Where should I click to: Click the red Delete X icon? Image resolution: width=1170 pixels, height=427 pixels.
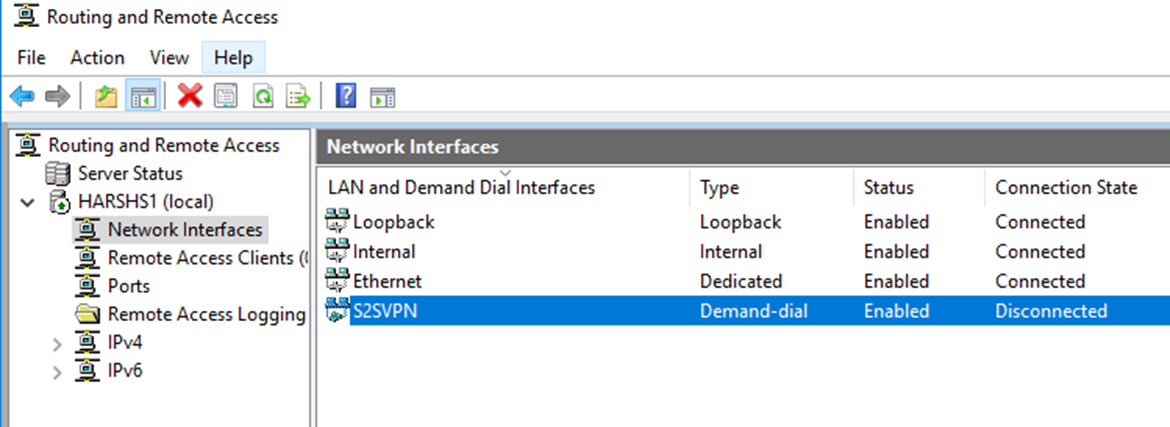pyautogui.click(x=190, y=96)
